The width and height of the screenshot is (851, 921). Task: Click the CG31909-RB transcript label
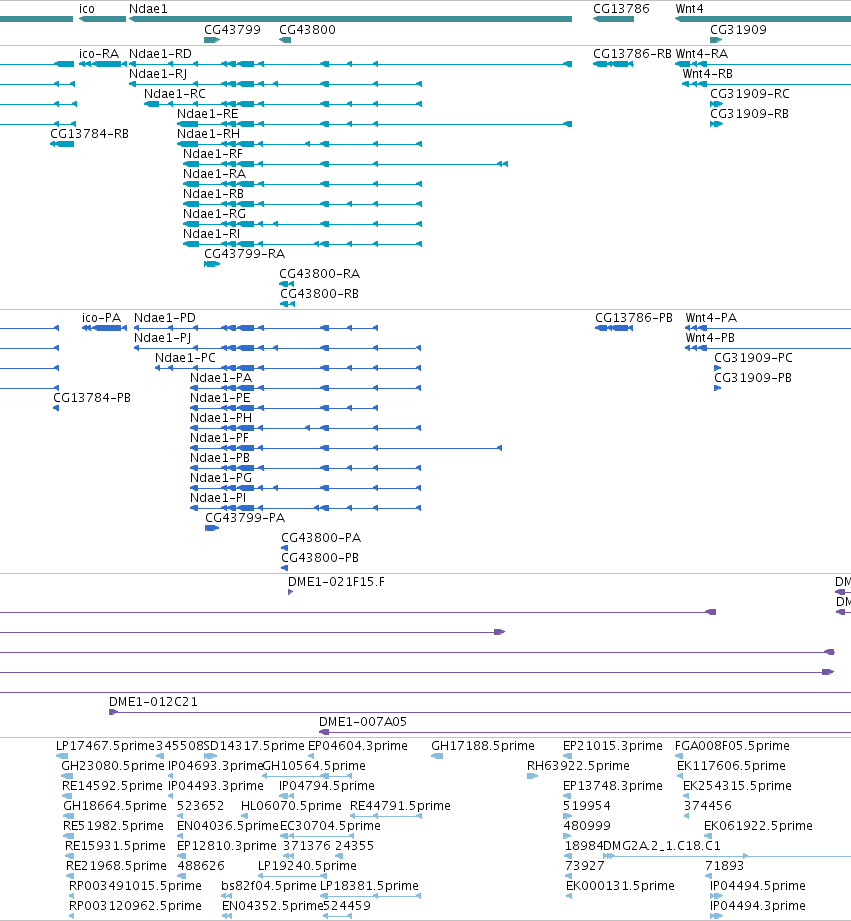[x=749, y=113]
